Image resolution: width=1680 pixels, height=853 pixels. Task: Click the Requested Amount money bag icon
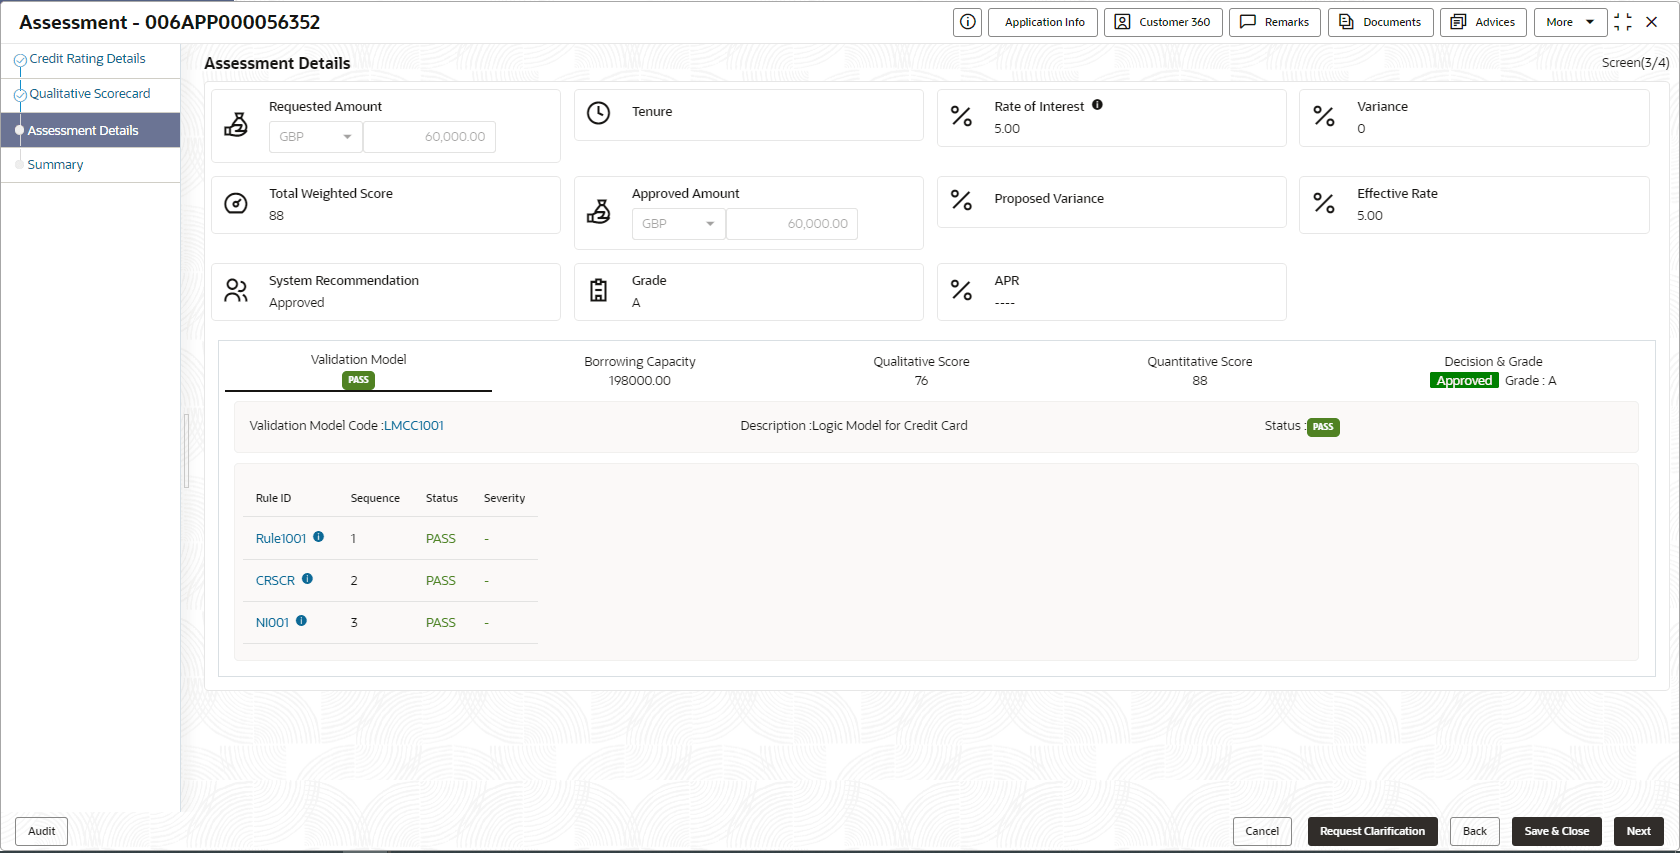[236, 124]
